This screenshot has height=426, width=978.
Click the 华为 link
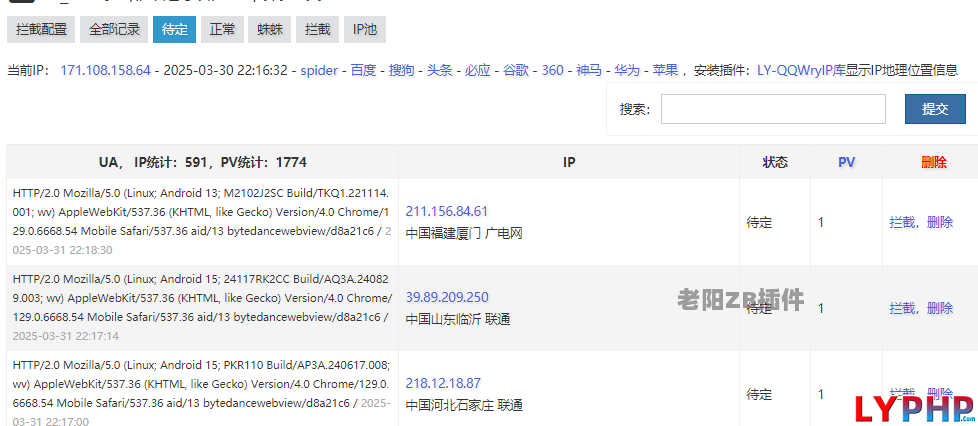pyautogui.click(x=627, y=70)
